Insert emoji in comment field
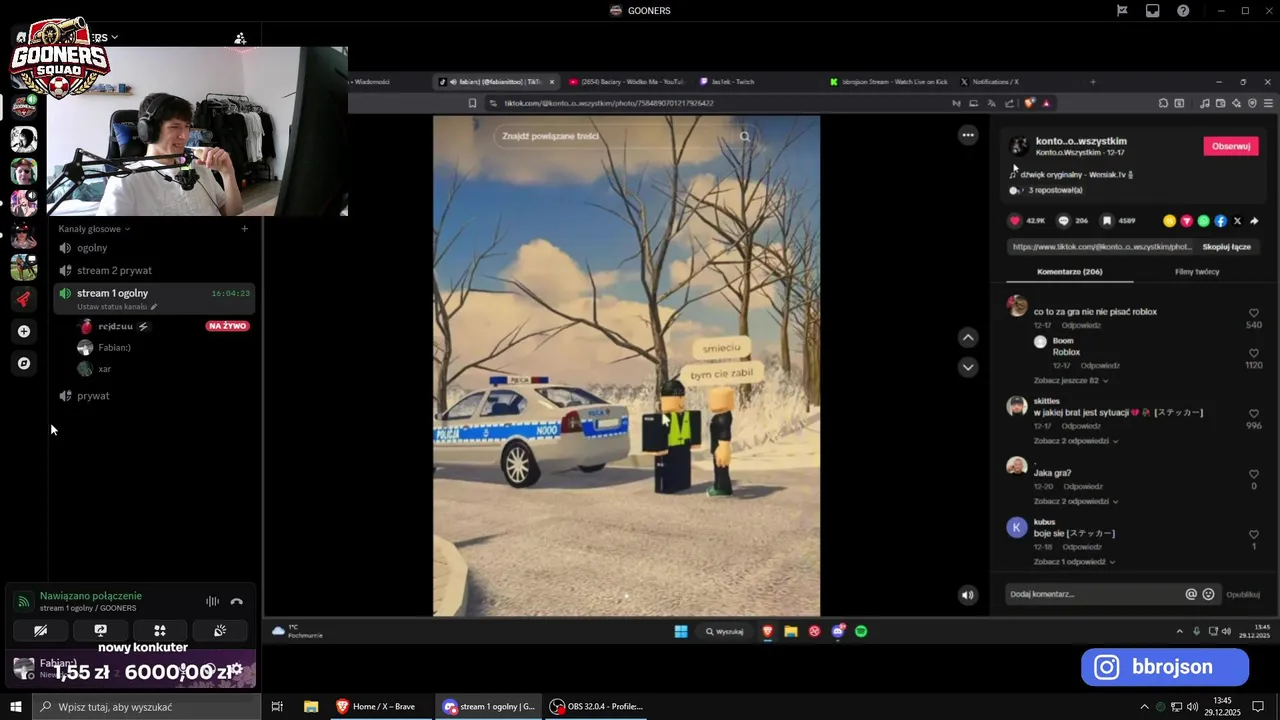1280x720 pixels. pos(1208,594)
